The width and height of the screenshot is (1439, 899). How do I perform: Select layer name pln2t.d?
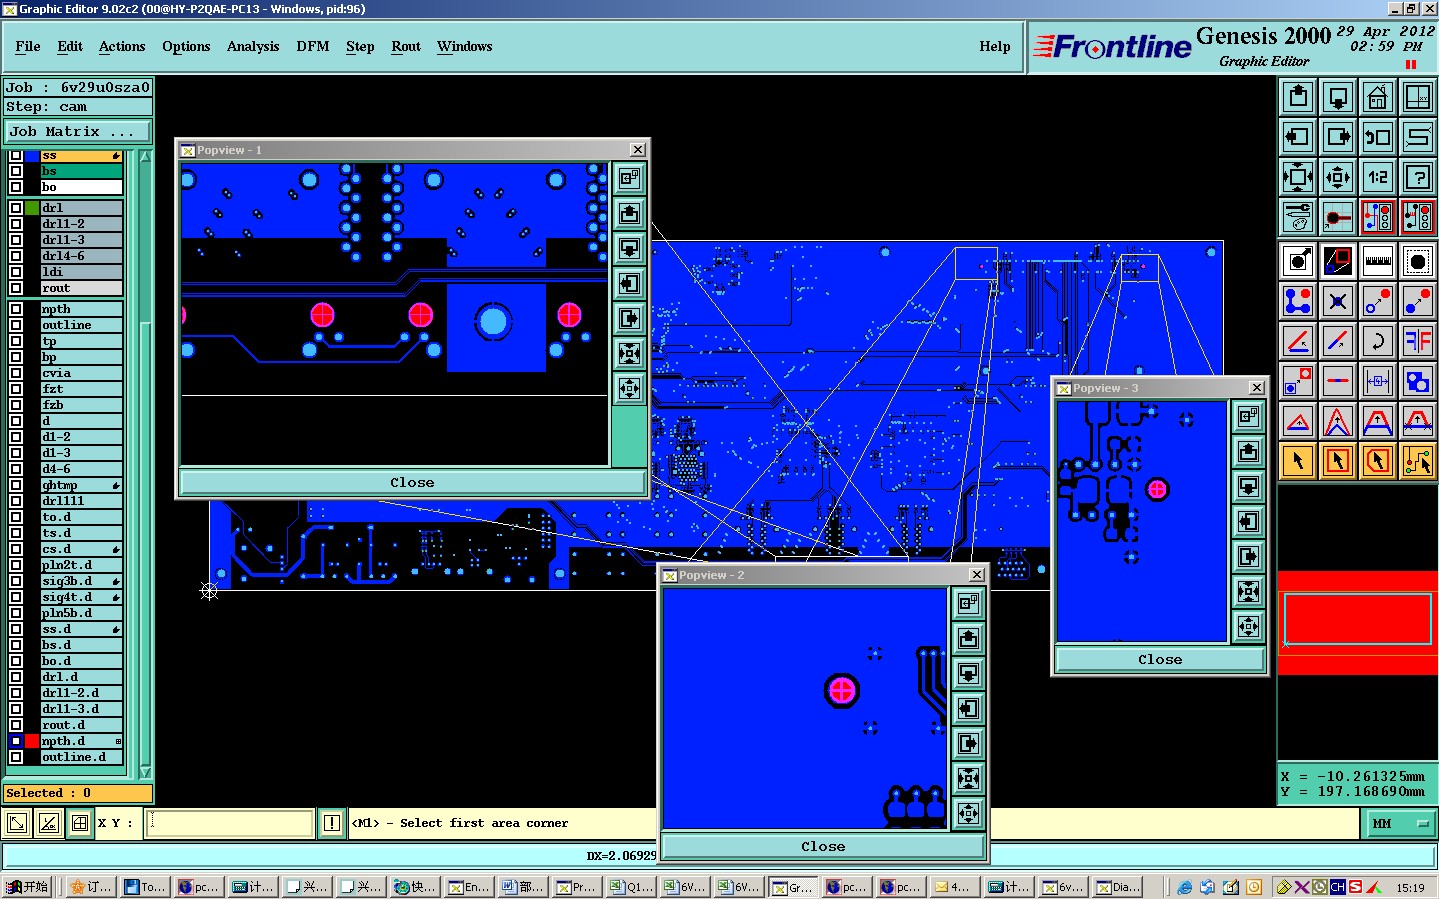[81, 565]
